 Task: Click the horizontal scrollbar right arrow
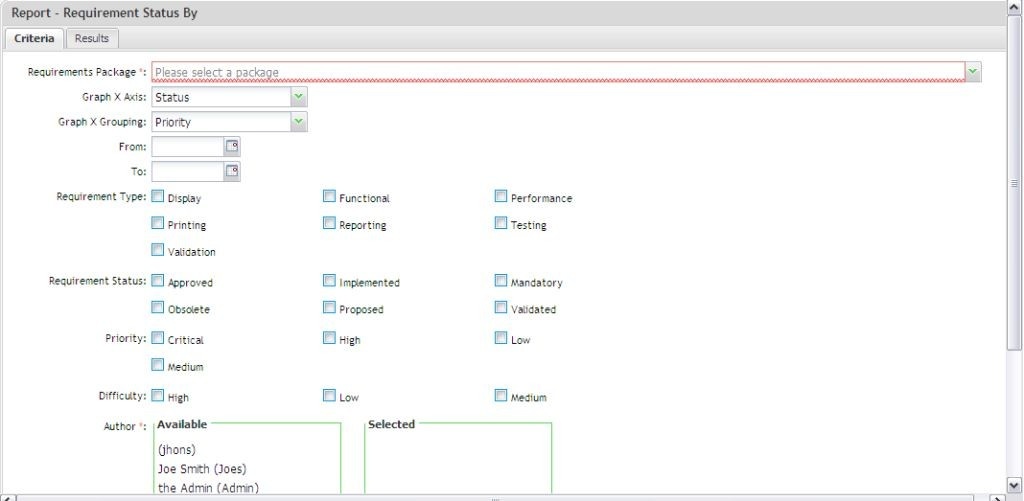[998, 497]
